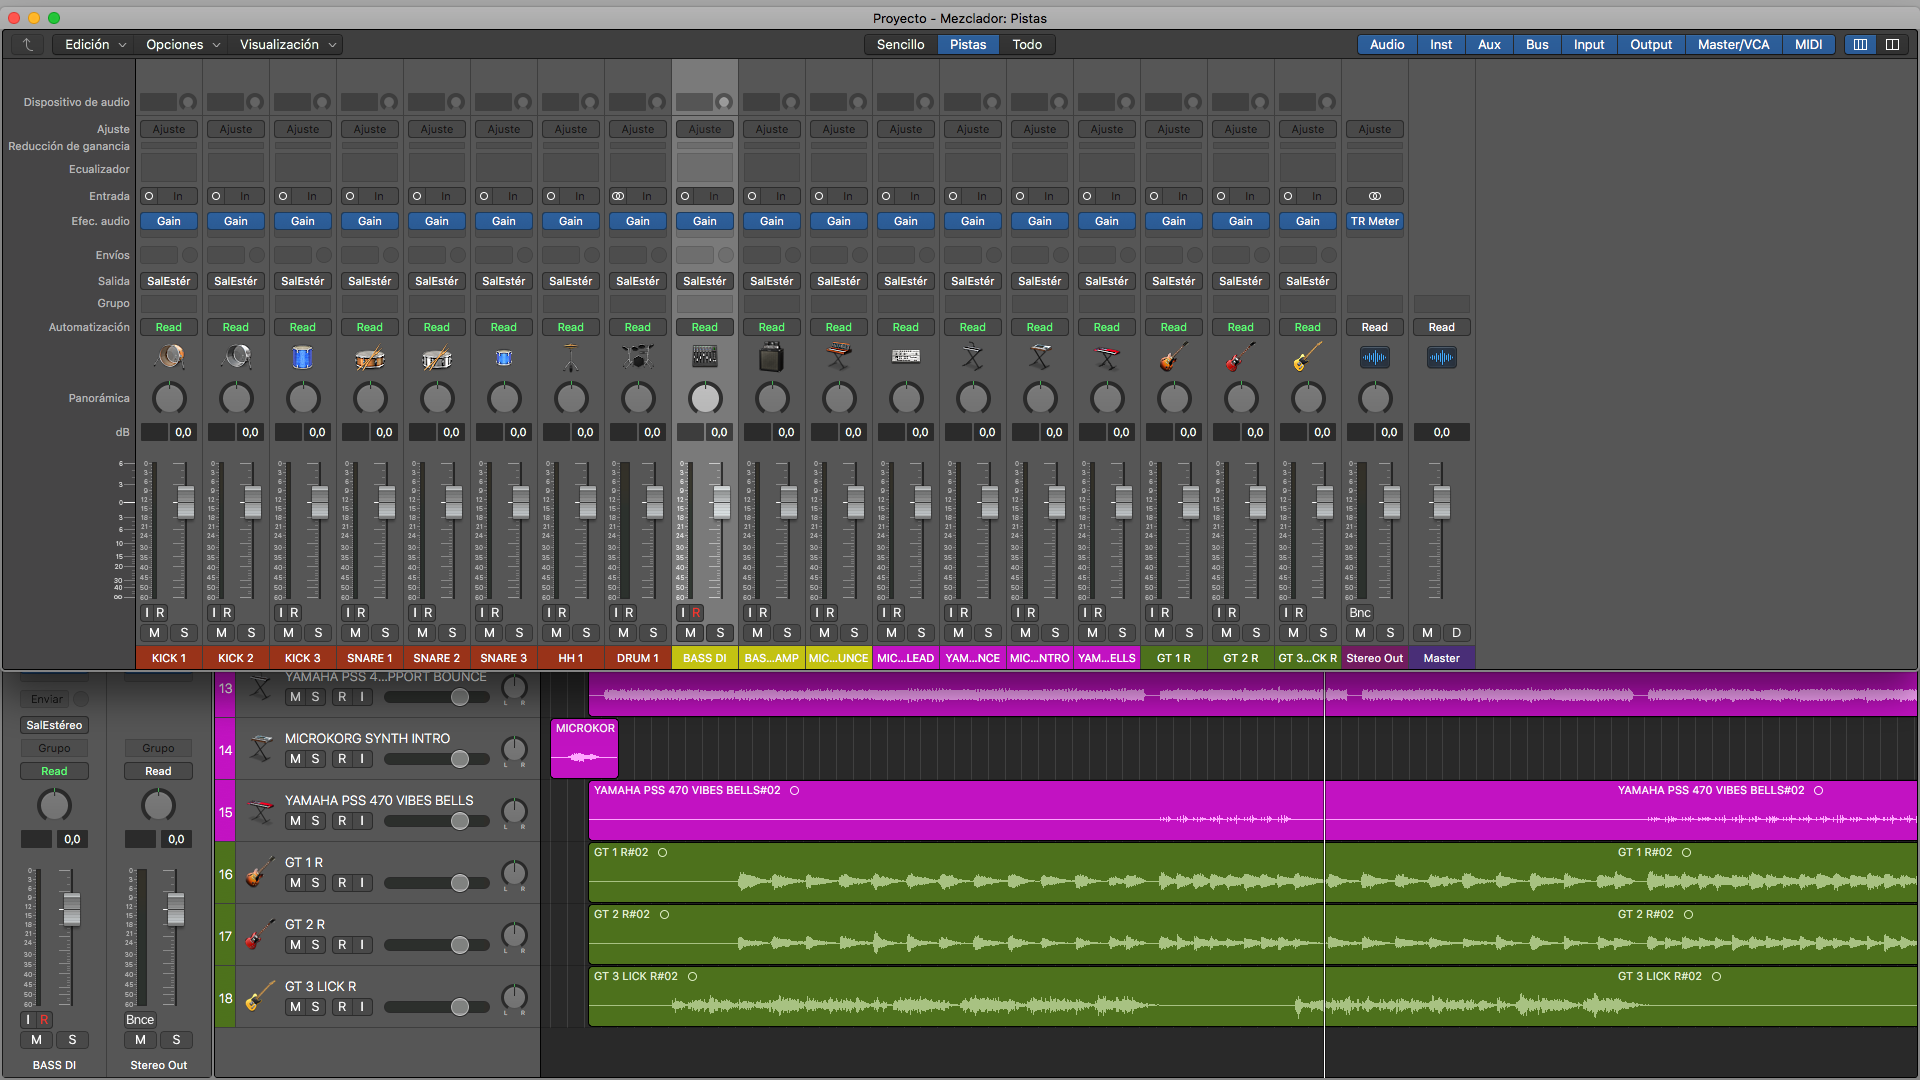The image size is (1920, 1080).
Task: Click the Stereo Out waveform icon
Action: [1374, 357]
